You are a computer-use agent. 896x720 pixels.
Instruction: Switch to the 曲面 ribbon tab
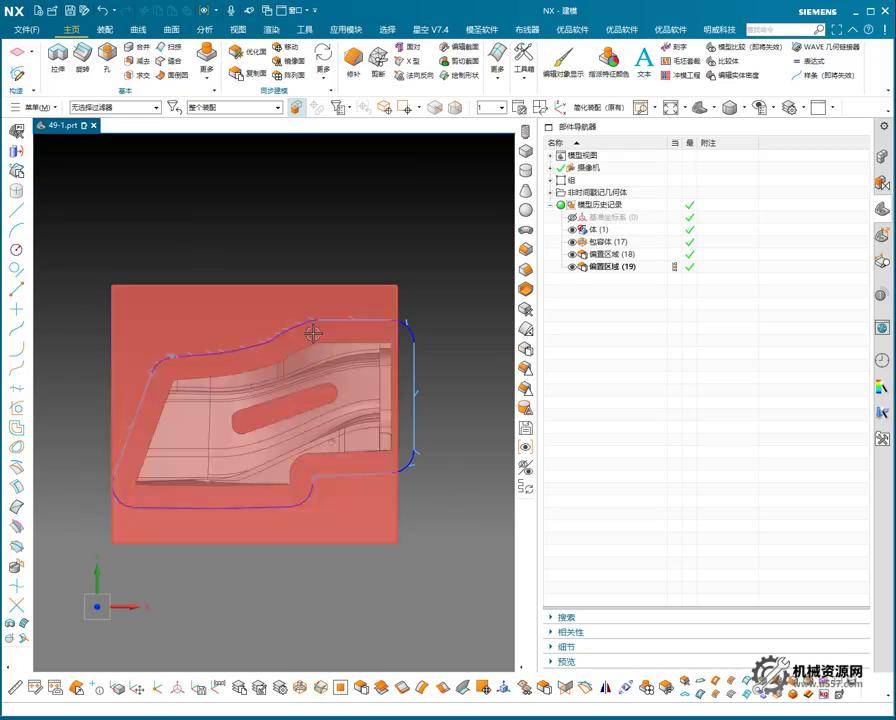(171, 30)
